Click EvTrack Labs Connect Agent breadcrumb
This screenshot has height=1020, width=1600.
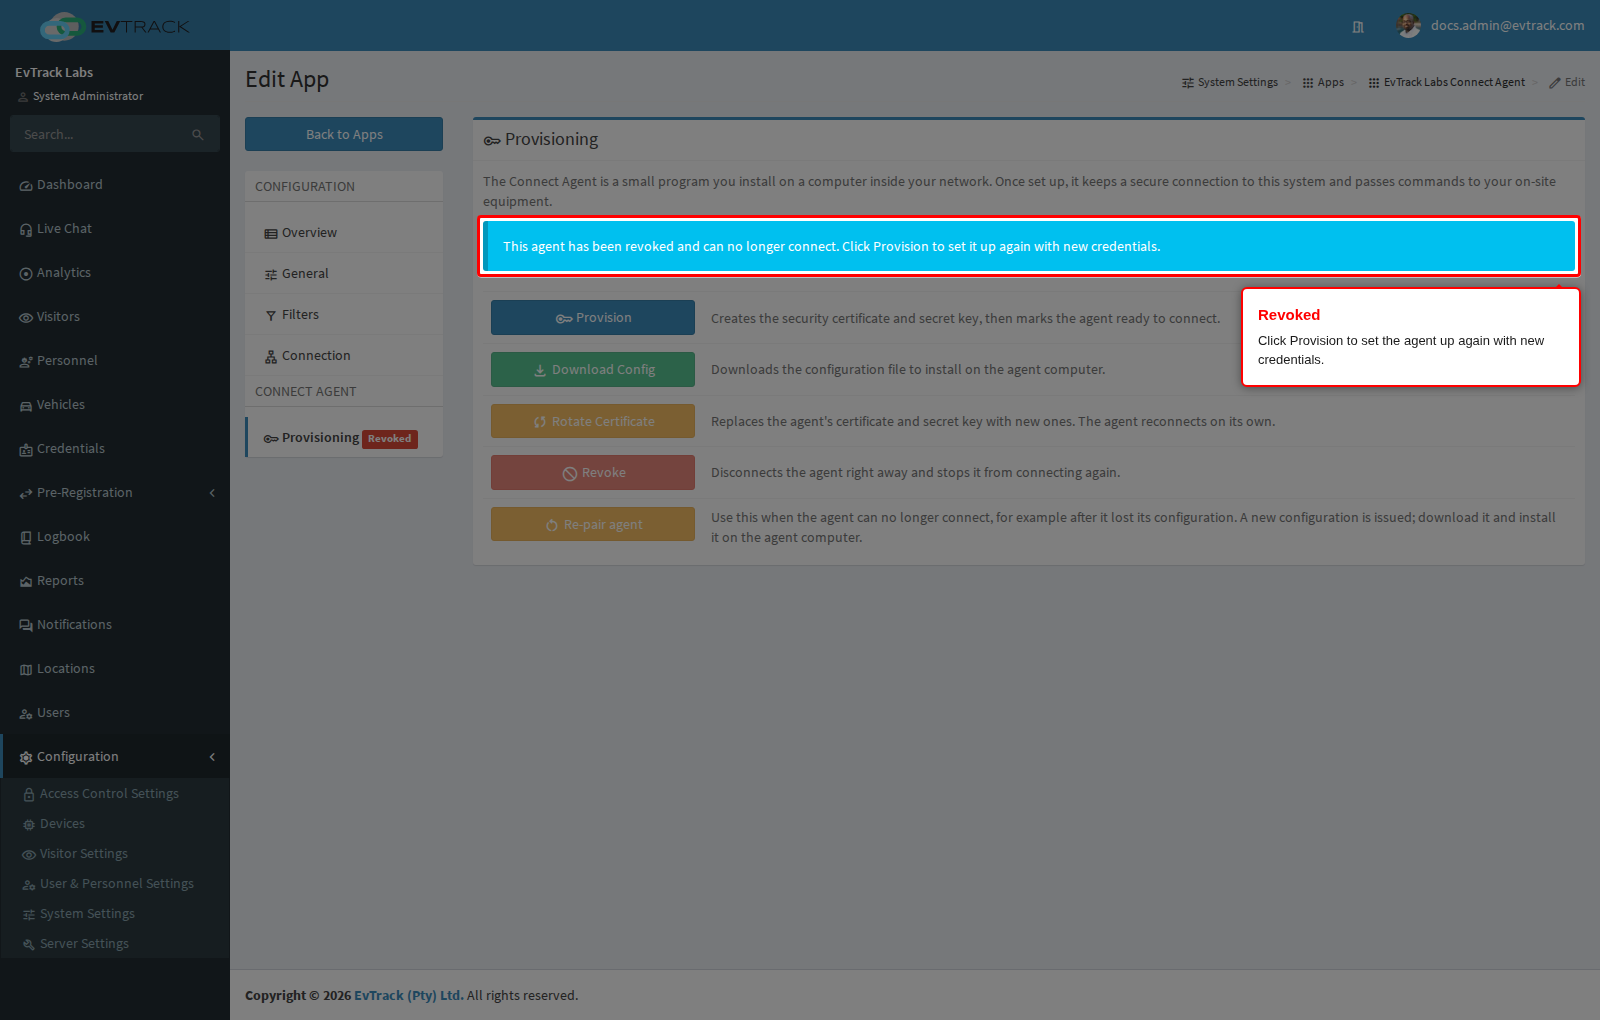click(1447, 83)
